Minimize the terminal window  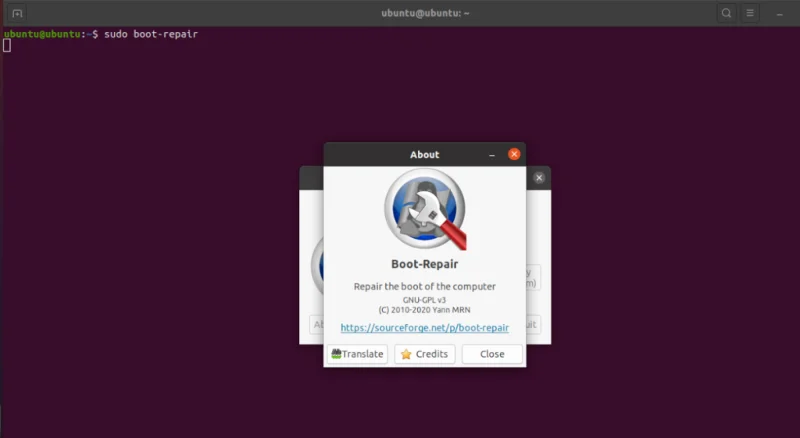point(779,14)
